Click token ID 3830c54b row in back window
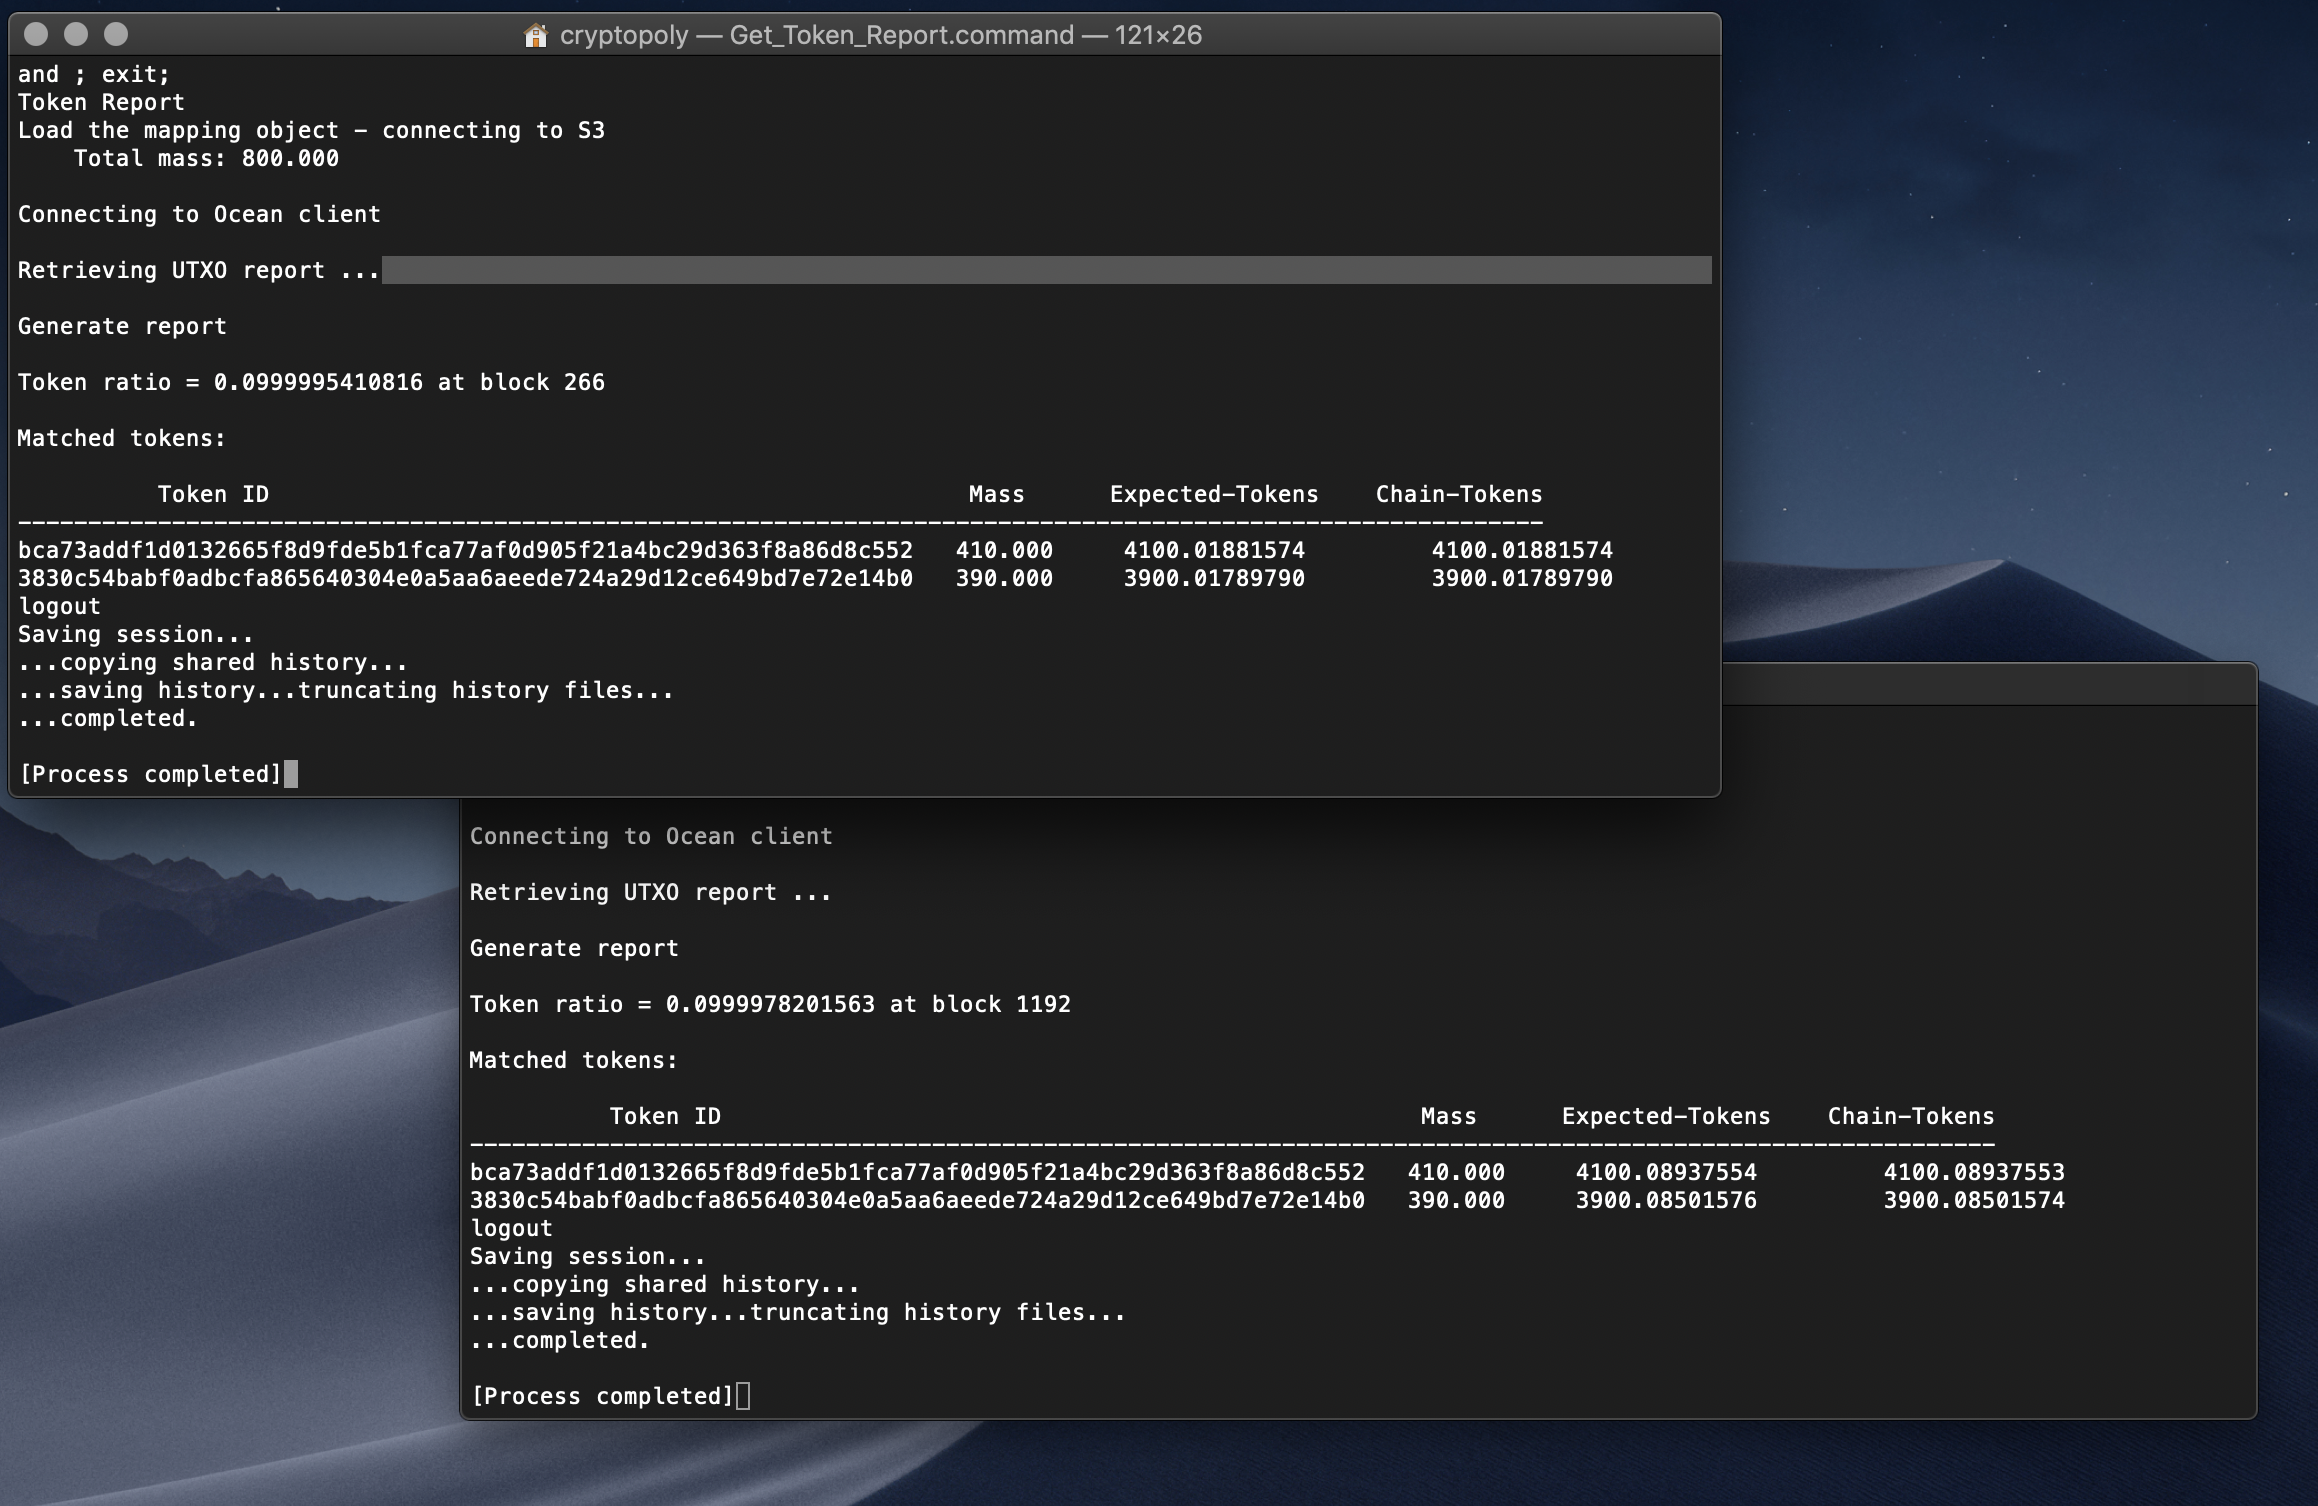Screen dimensions: 2318x1506 tap(917, 1200)
